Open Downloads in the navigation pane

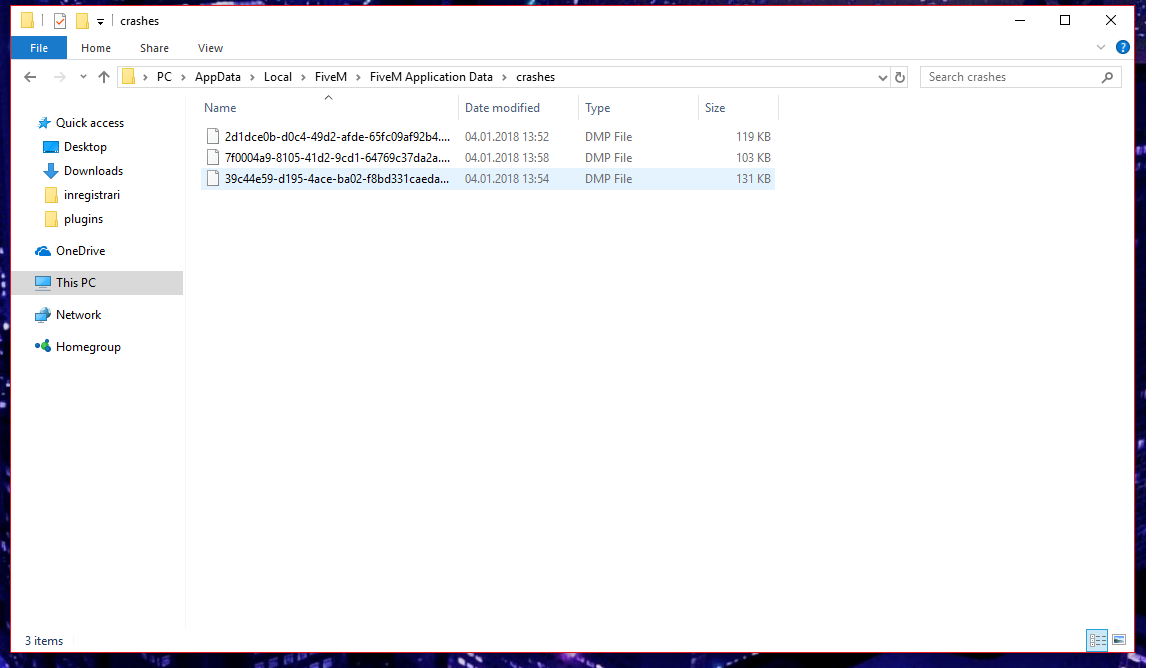click(x=93, y=171)
